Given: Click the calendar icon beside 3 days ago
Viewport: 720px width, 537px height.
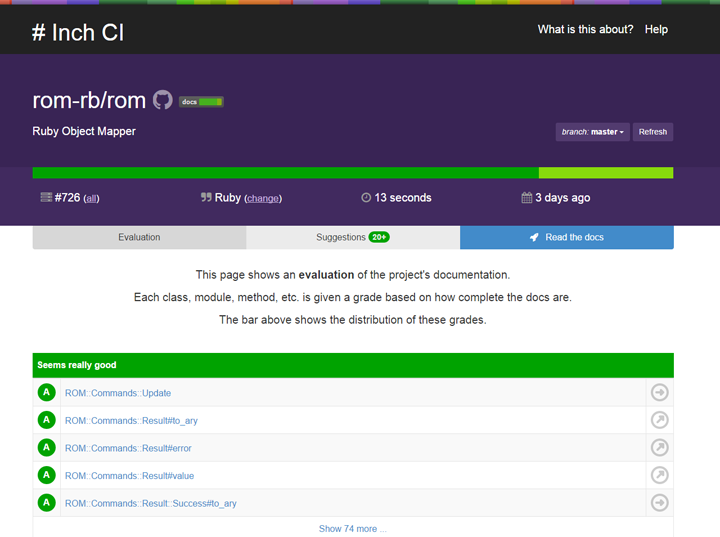Looking at the screenshot, I should coord(527,198).
